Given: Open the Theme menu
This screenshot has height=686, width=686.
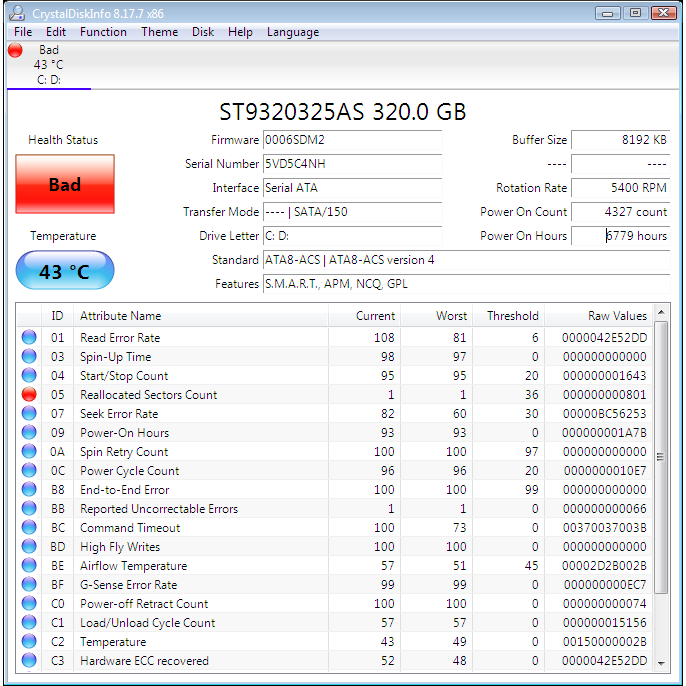Looking at the screenshot, I should 159,32.
